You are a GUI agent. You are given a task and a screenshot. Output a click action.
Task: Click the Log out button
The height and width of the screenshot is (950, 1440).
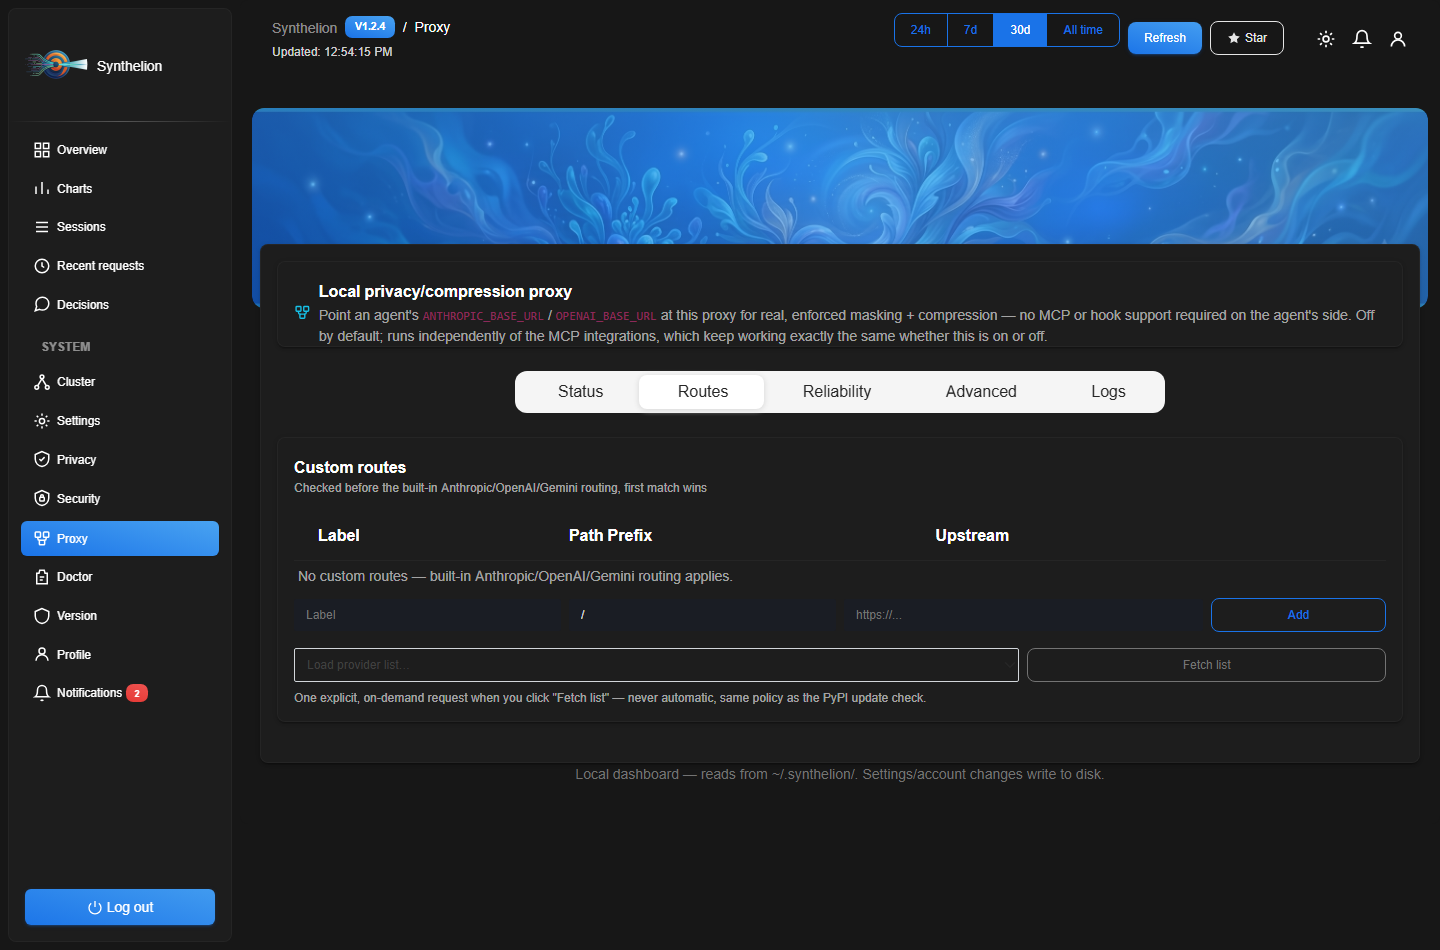[120, 907]
